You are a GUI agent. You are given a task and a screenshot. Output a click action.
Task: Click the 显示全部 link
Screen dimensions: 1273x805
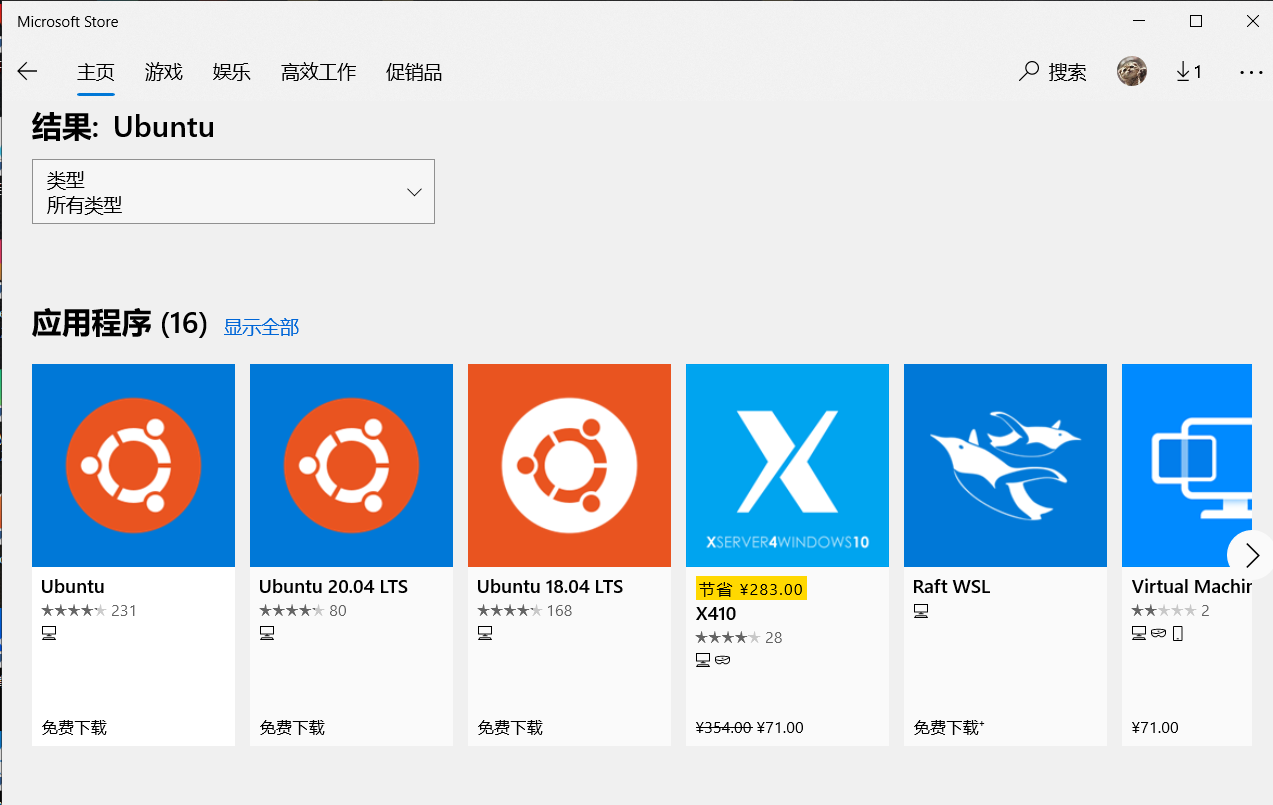(x=261, y=326)
